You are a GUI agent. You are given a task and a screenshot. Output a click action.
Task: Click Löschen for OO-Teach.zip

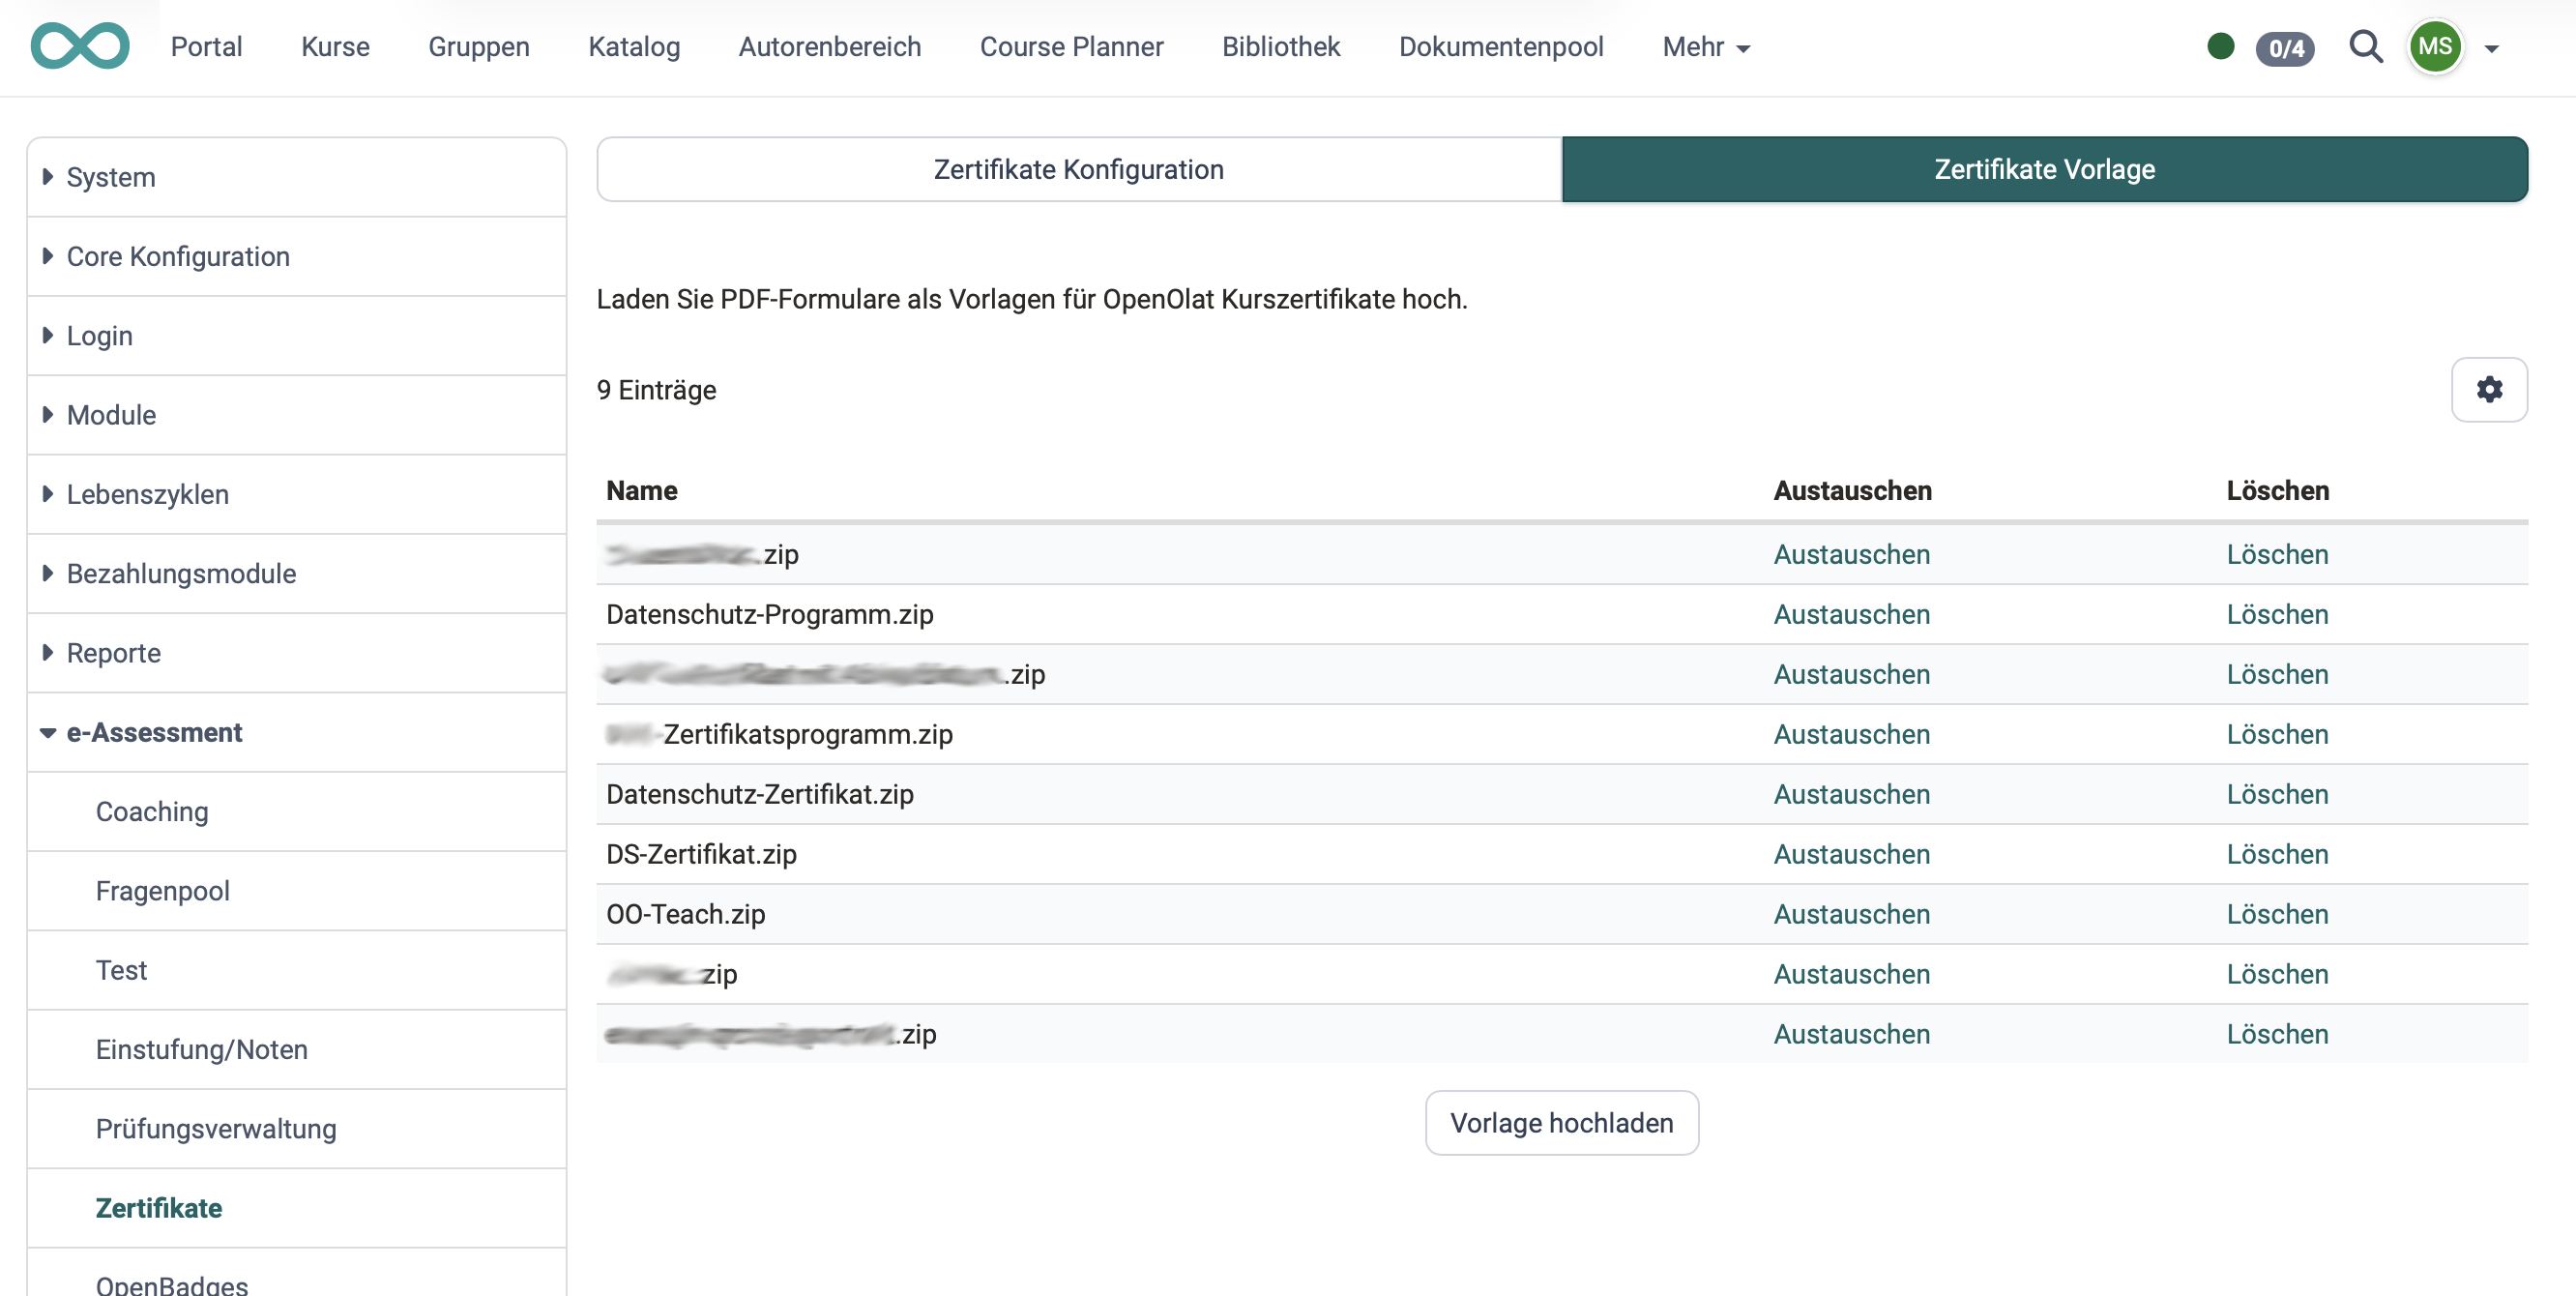pyautogui.click(x=2278, y=913)
